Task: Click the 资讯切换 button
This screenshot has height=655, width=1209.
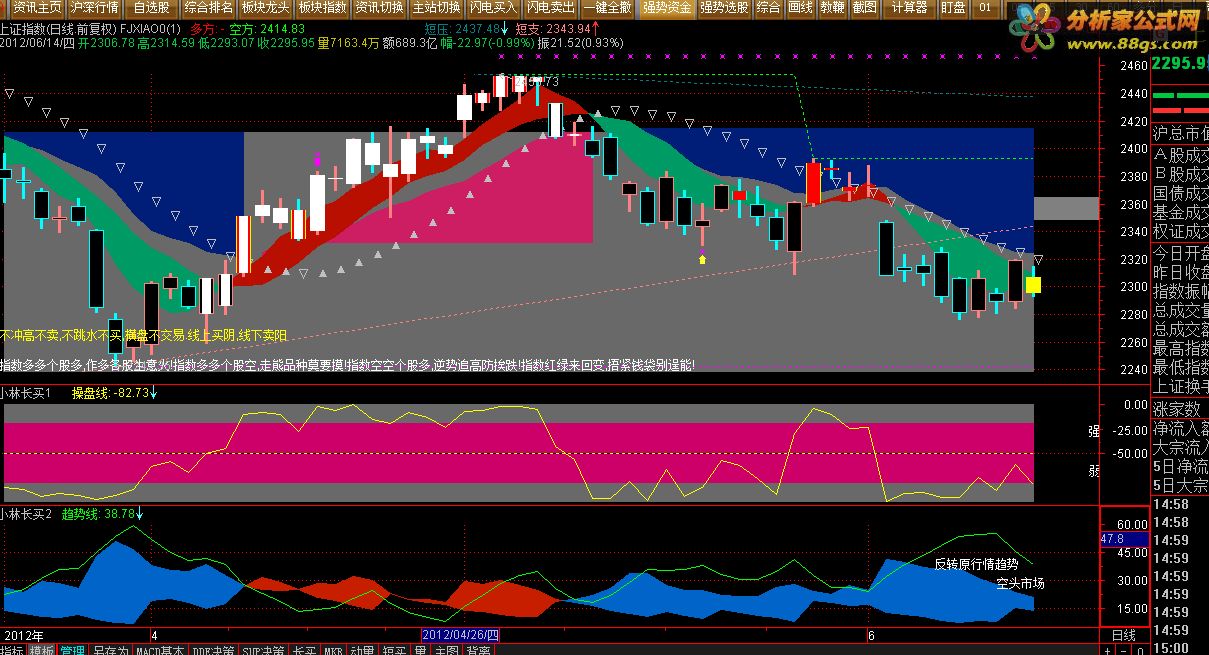Action: click(380, 7)
